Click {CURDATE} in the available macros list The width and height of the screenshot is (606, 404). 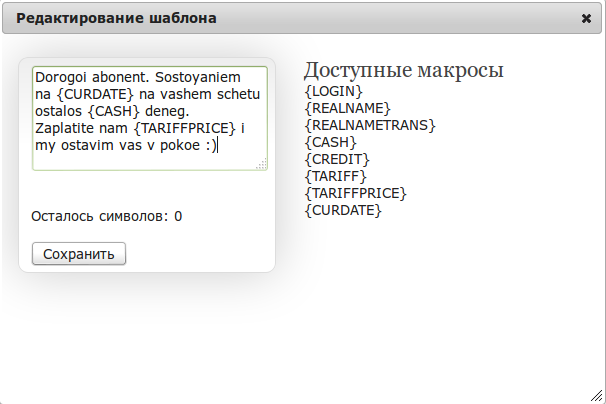coord(343,210)
